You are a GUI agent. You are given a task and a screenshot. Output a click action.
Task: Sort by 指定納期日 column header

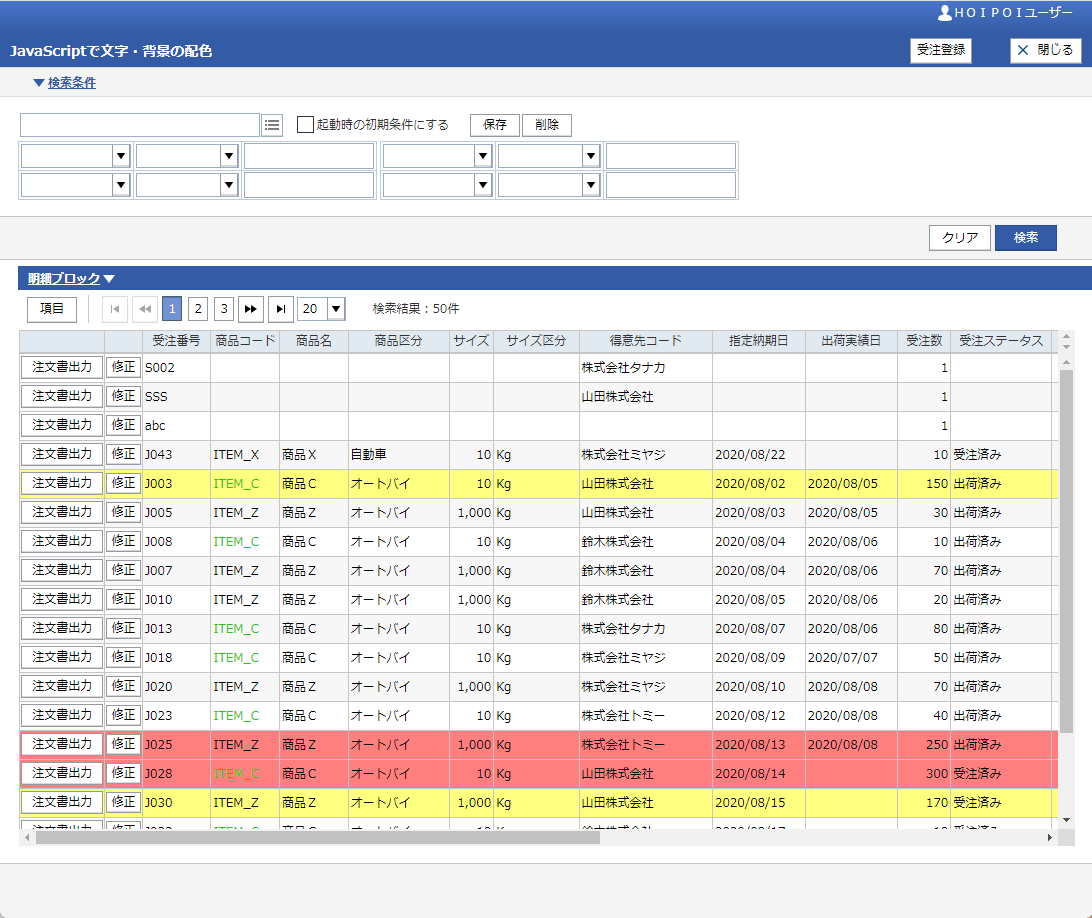[x=758, y=341]
